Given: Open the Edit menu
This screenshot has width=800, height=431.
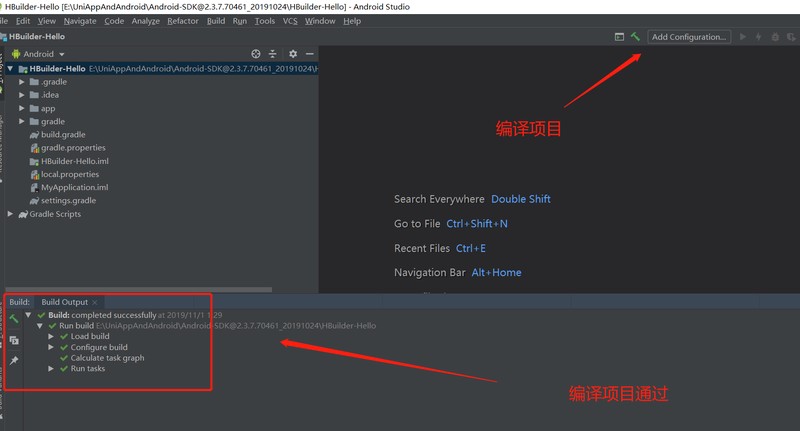Looking at the screenshot, I should 23,21.
